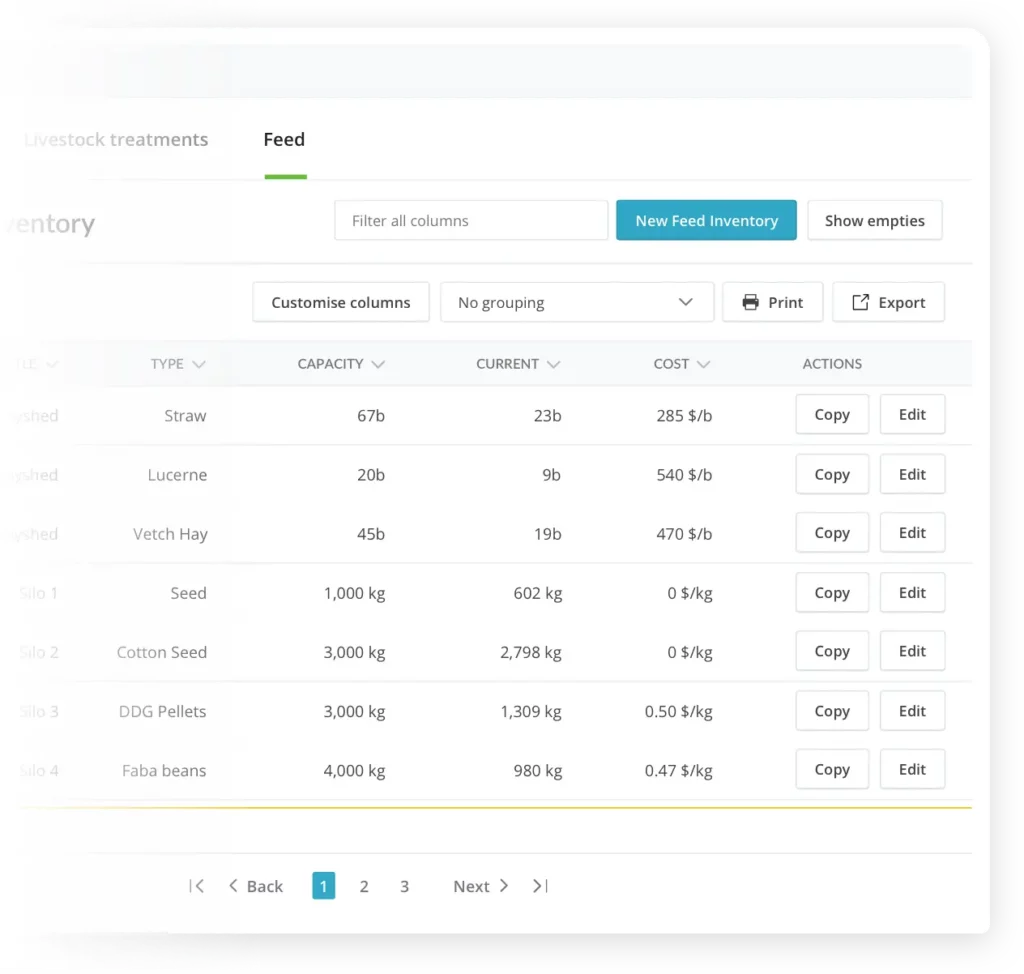Copy the Cotton Seed row
This screenshot has width=1024, height=974.
tap(832, 651)
